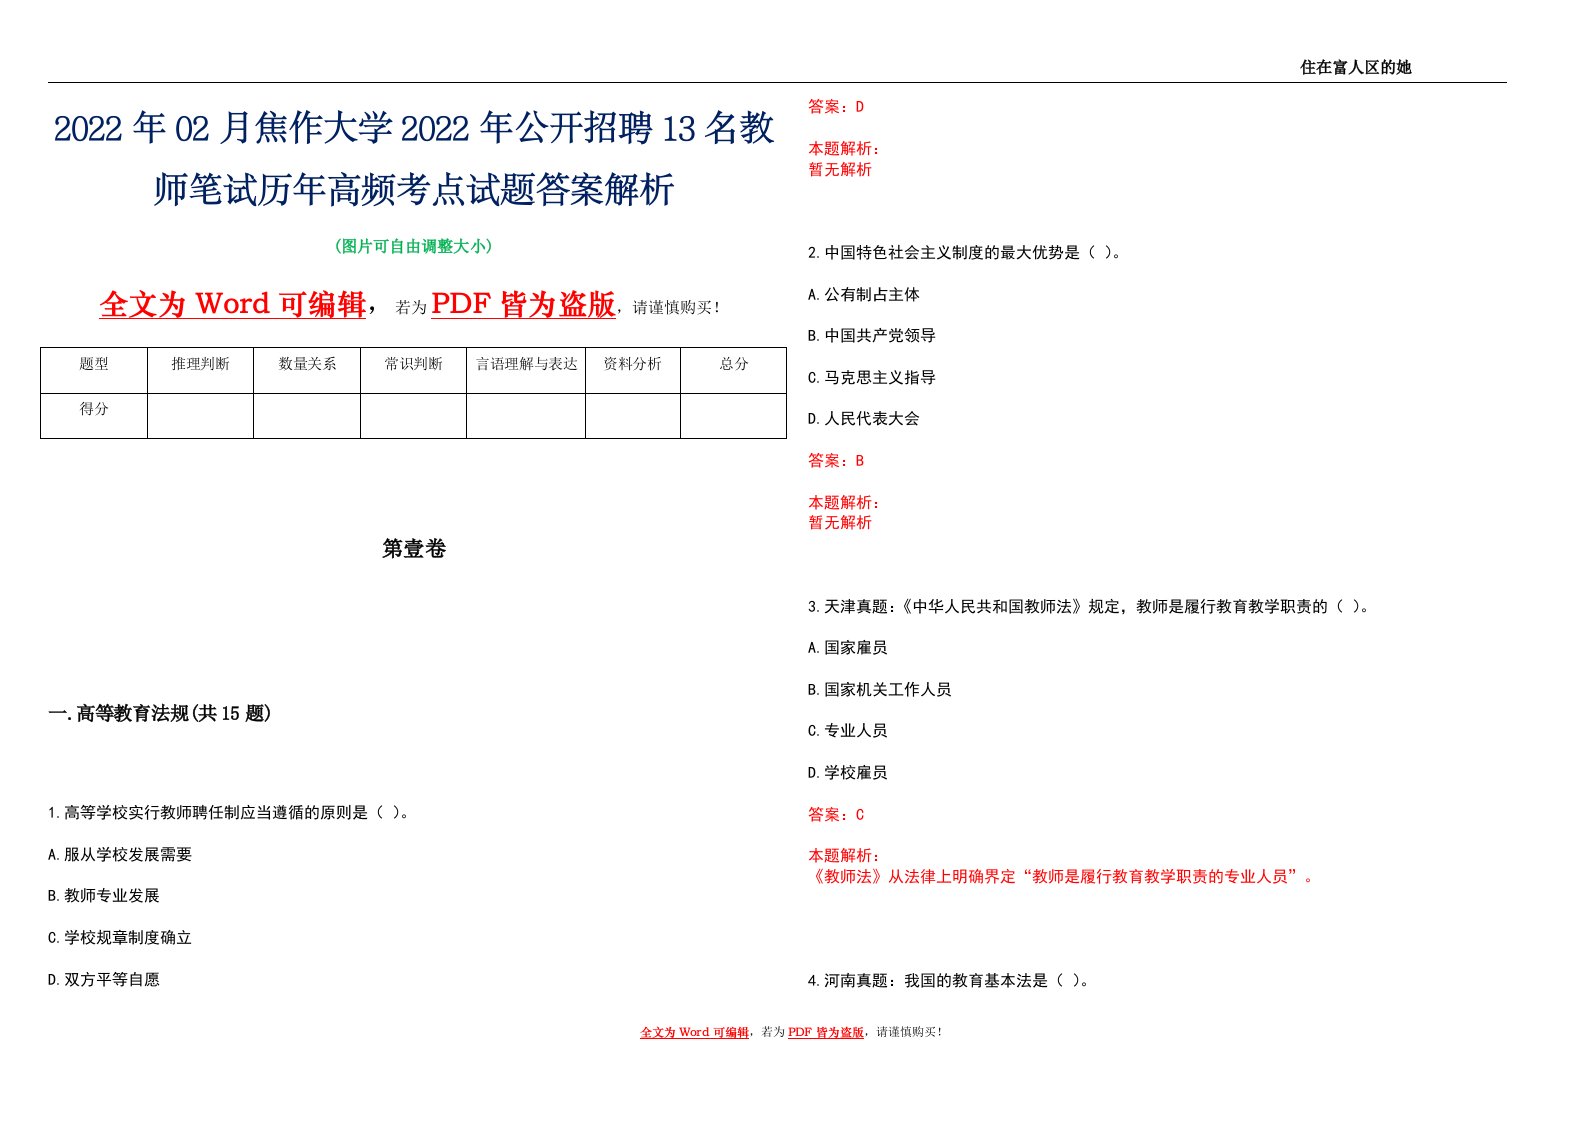The width and height of the screenshot is (1587, 1122).
Task: Click the large text 请谨慎购买! below the title
Action: (x=676, y=308)
